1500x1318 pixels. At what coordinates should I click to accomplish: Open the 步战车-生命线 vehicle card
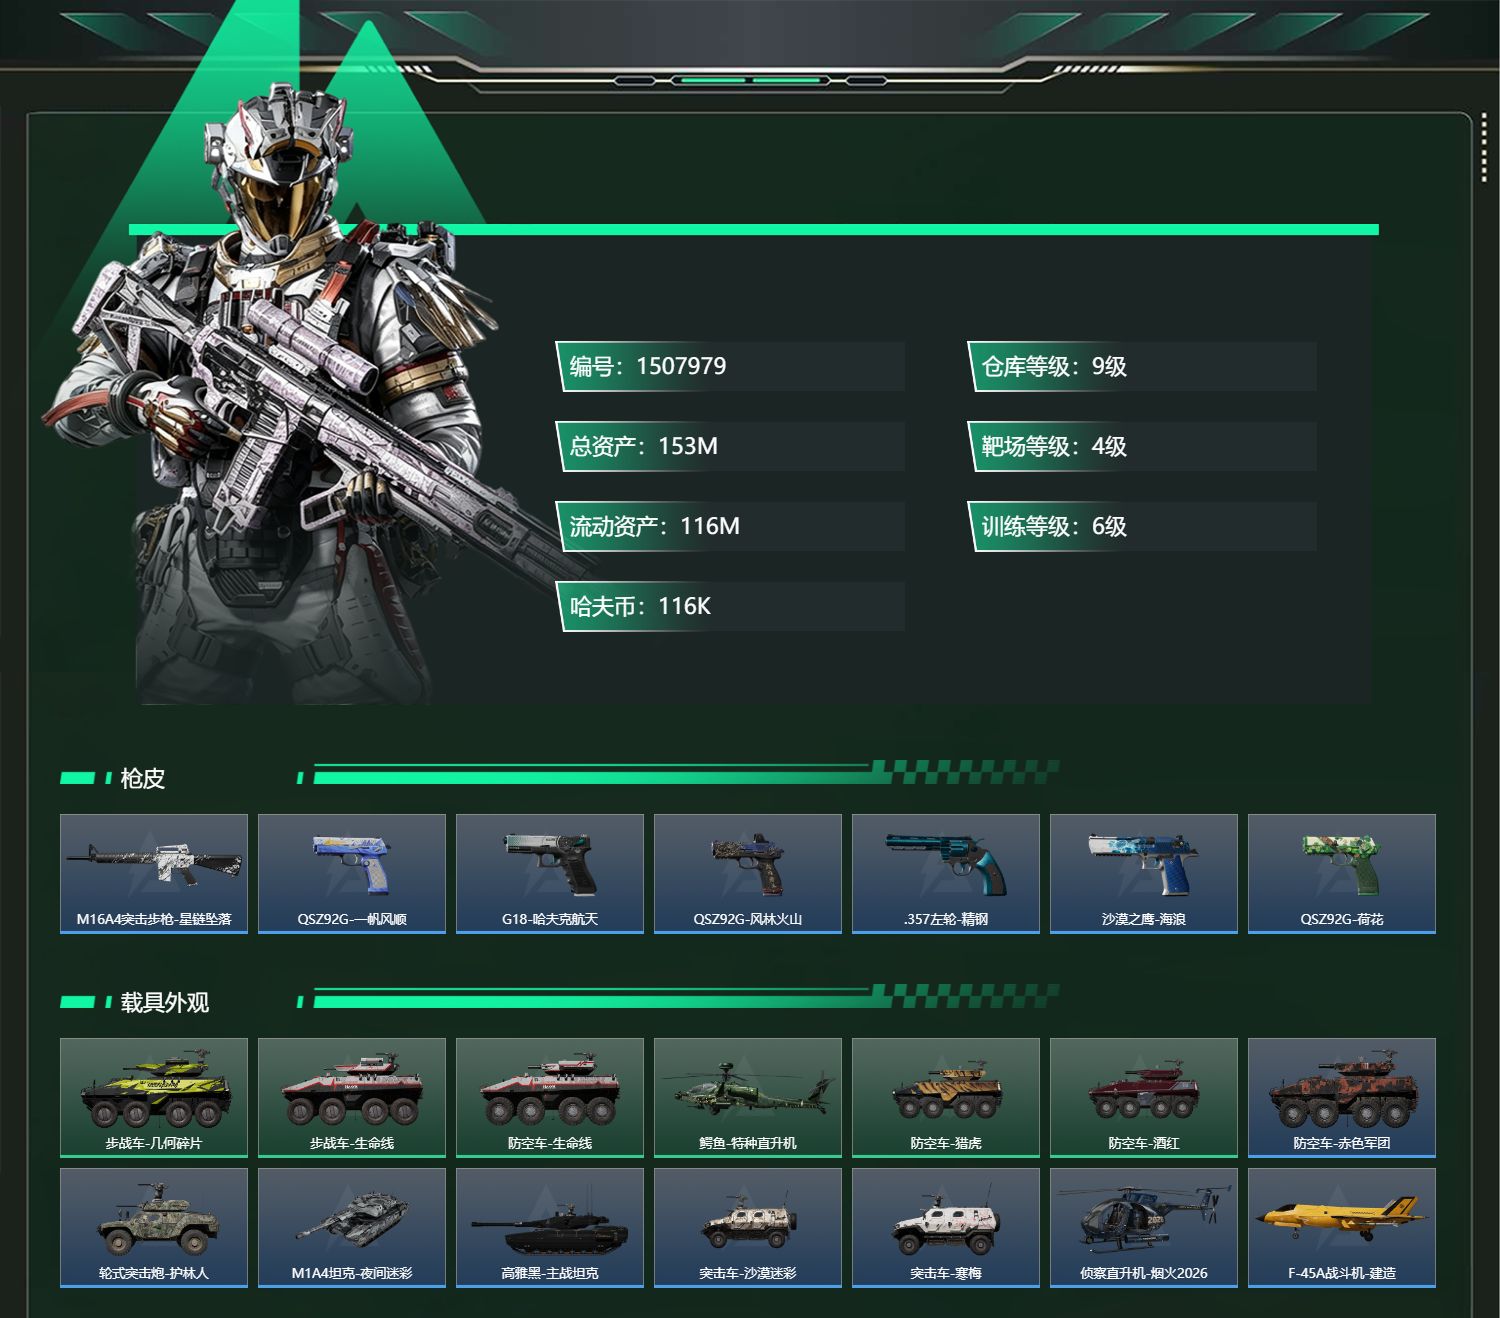tap(352, 1098)
